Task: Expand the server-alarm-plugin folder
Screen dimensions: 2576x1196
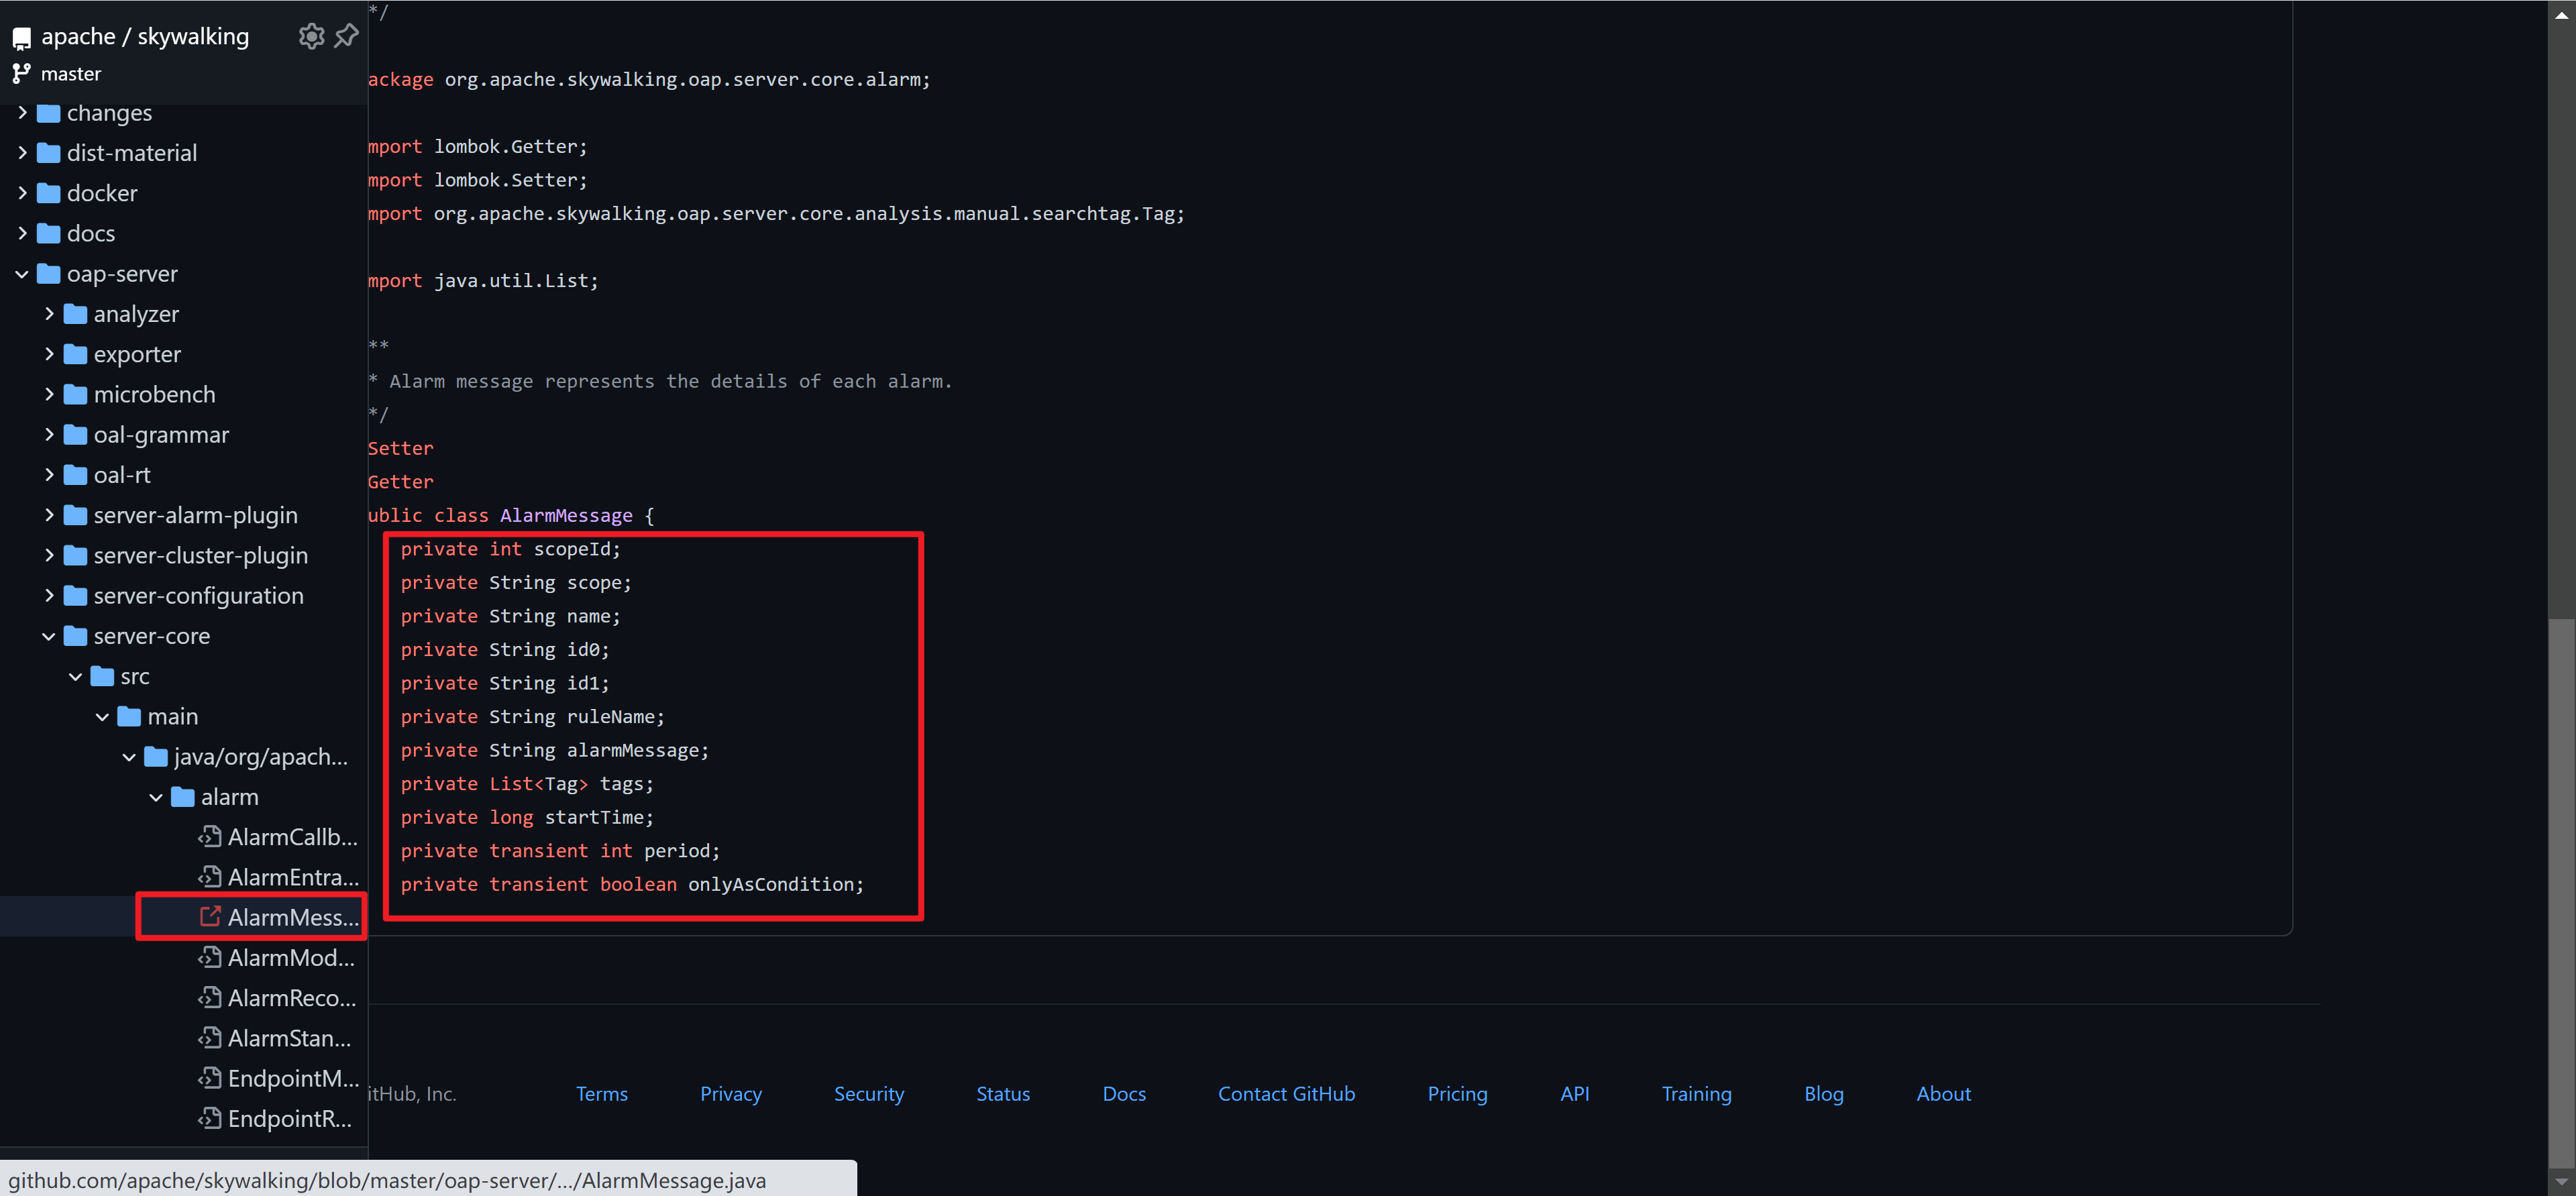Action: click(x=49, y=515)
